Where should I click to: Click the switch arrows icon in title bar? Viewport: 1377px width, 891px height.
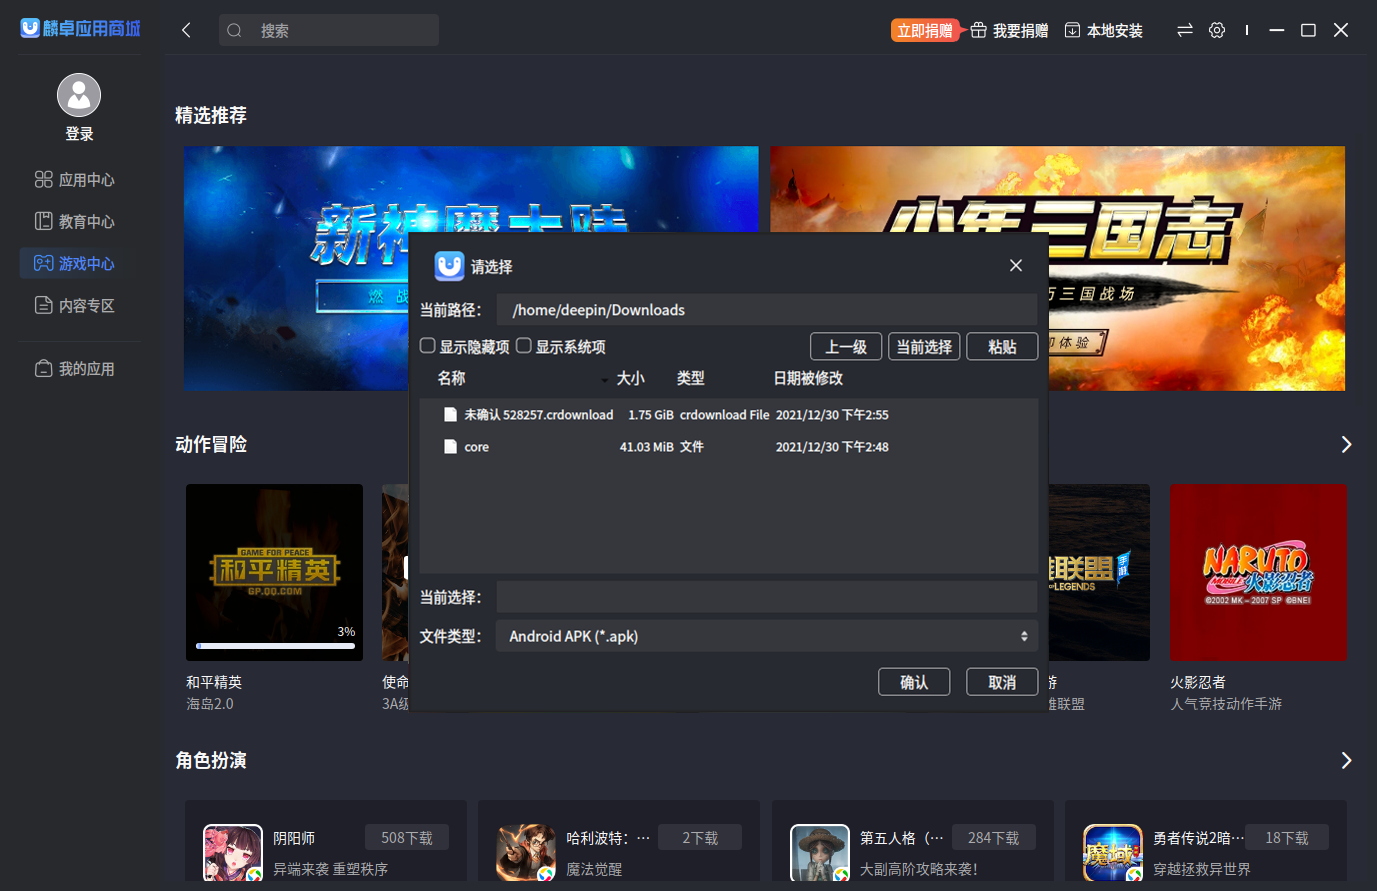click(1184, 30)
